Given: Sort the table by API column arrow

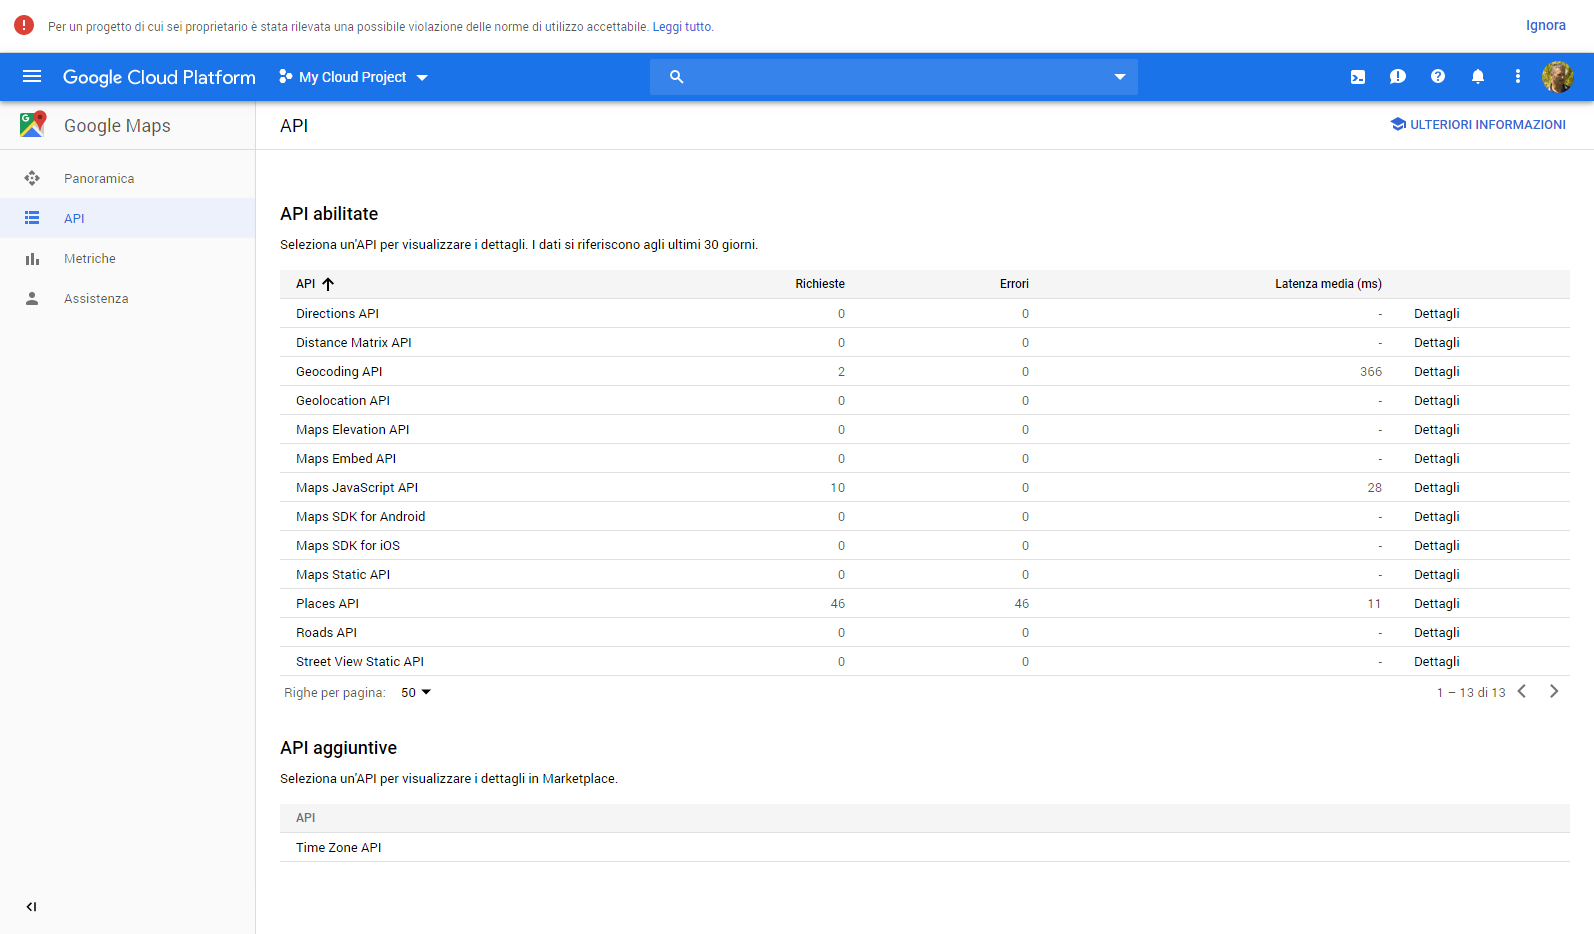Looking at the screenshot, I should tap(328, 284).
